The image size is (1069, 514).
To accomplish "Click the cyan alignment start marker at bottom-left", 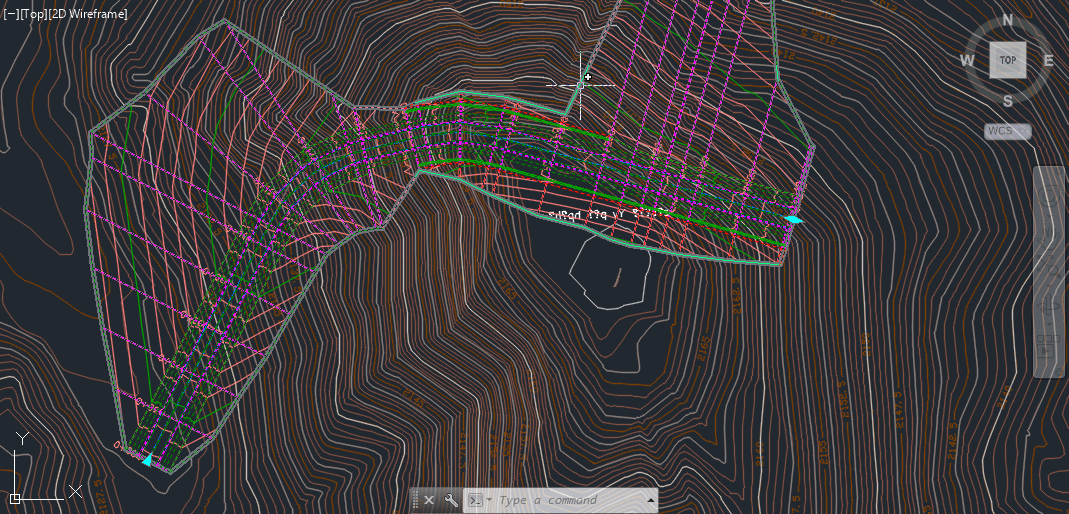I will coord(147,459).
